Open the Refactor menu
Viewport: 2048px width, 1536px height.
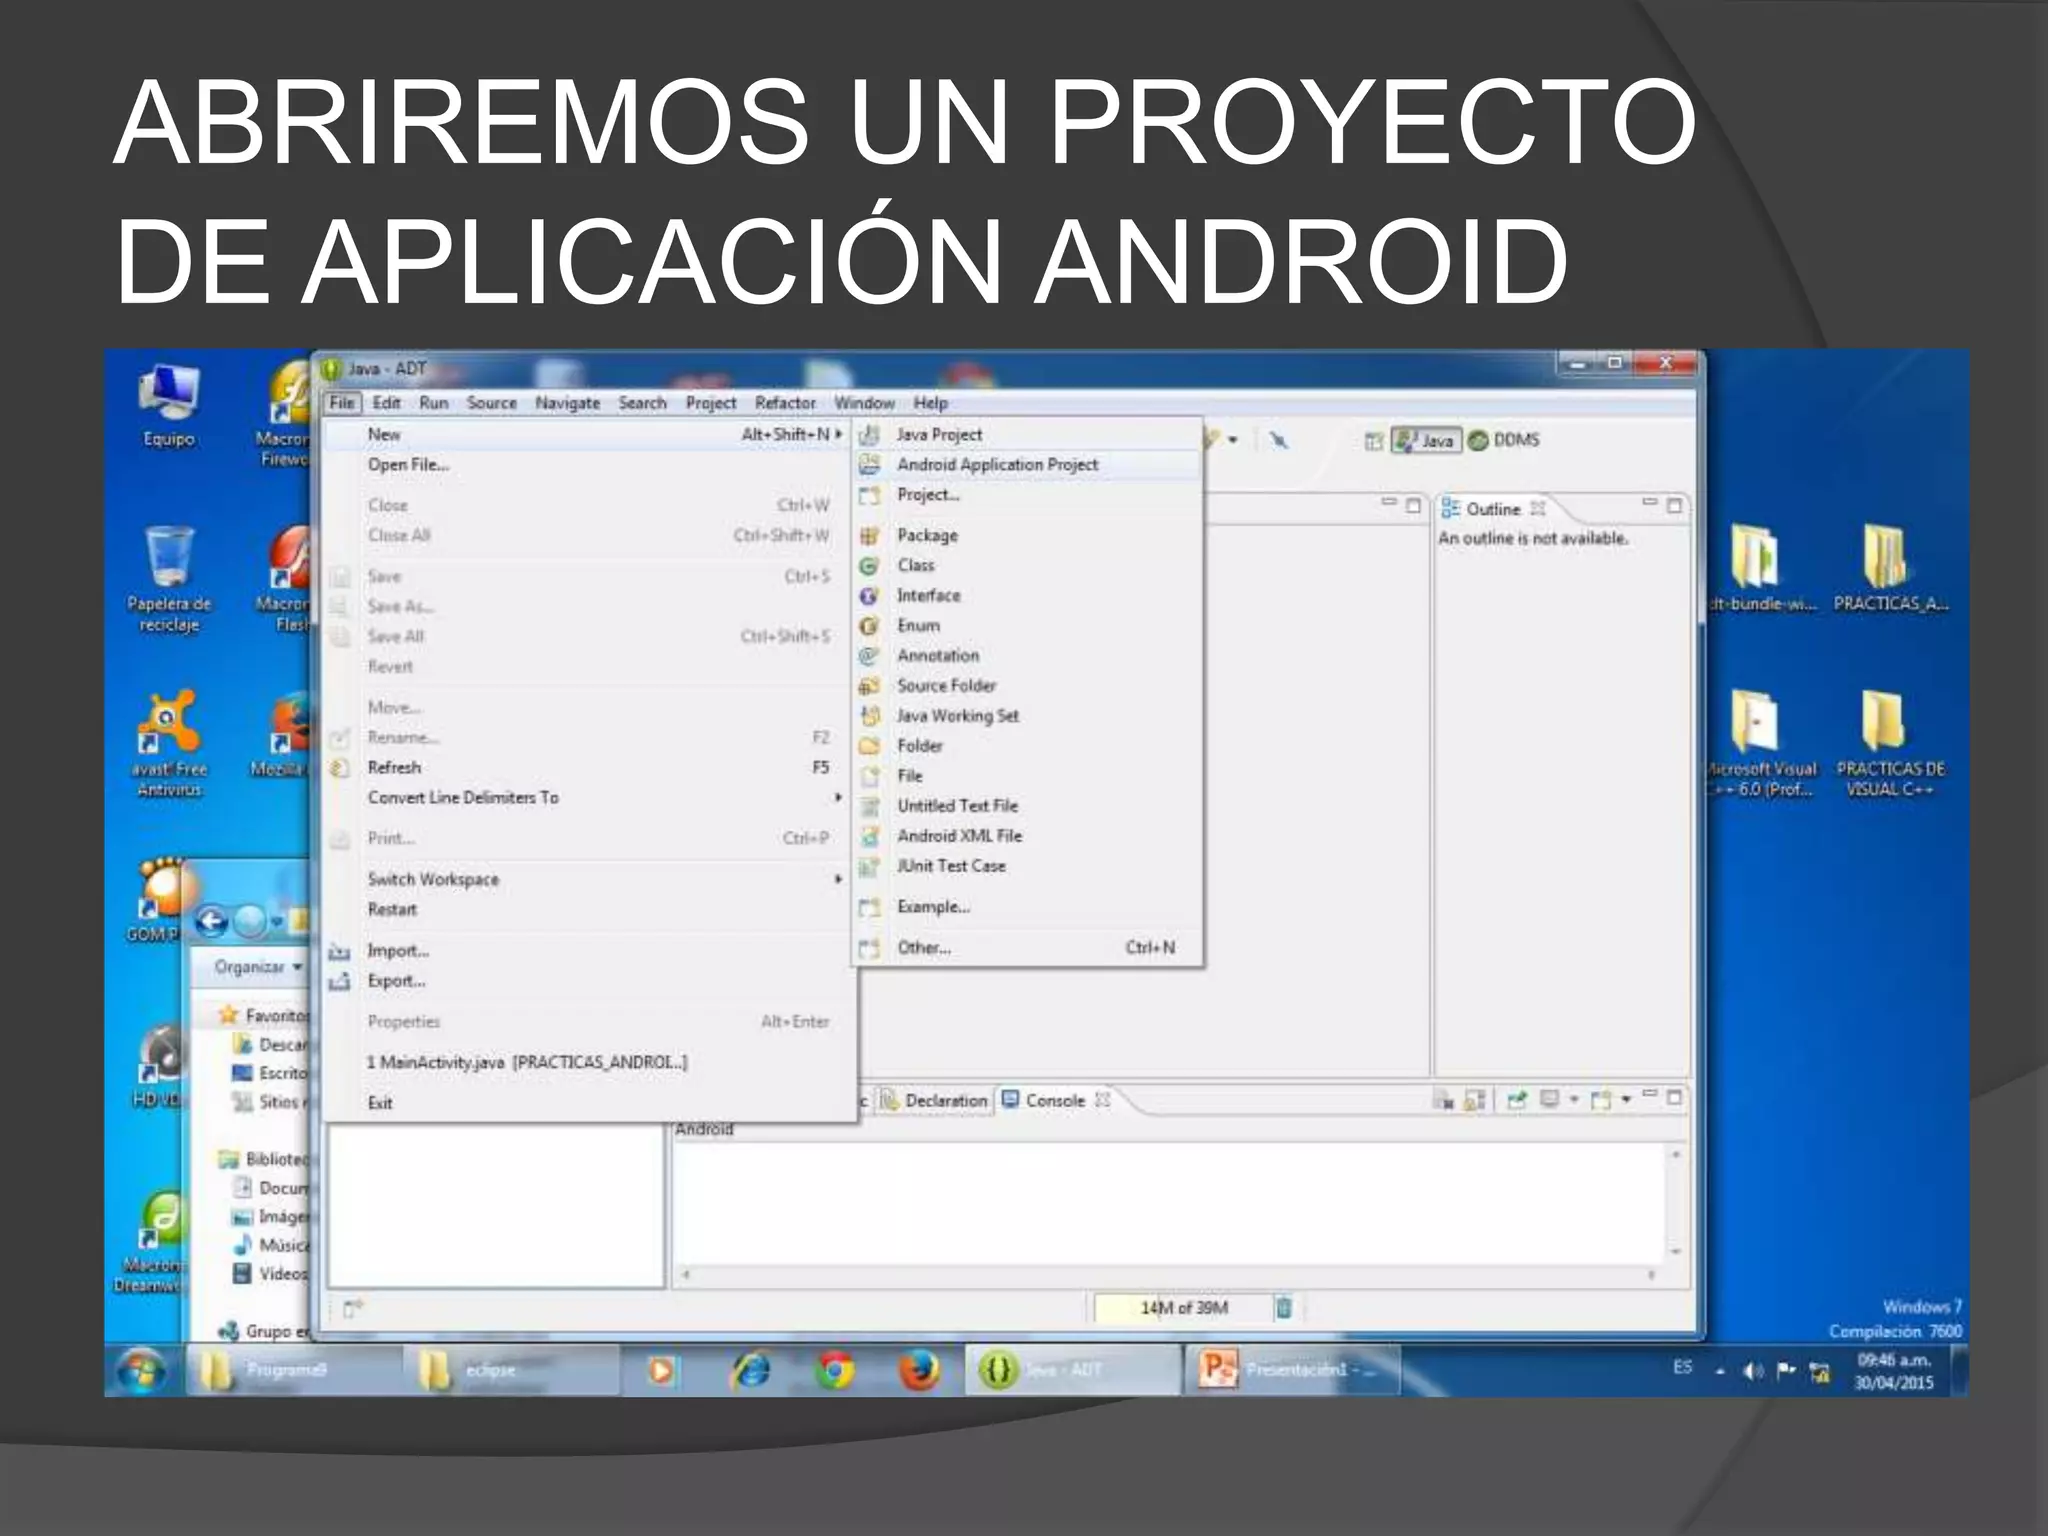785,403
